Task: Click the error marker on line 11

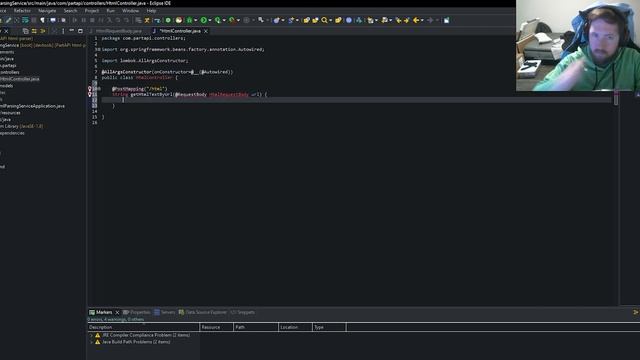Action: point(90,94)
